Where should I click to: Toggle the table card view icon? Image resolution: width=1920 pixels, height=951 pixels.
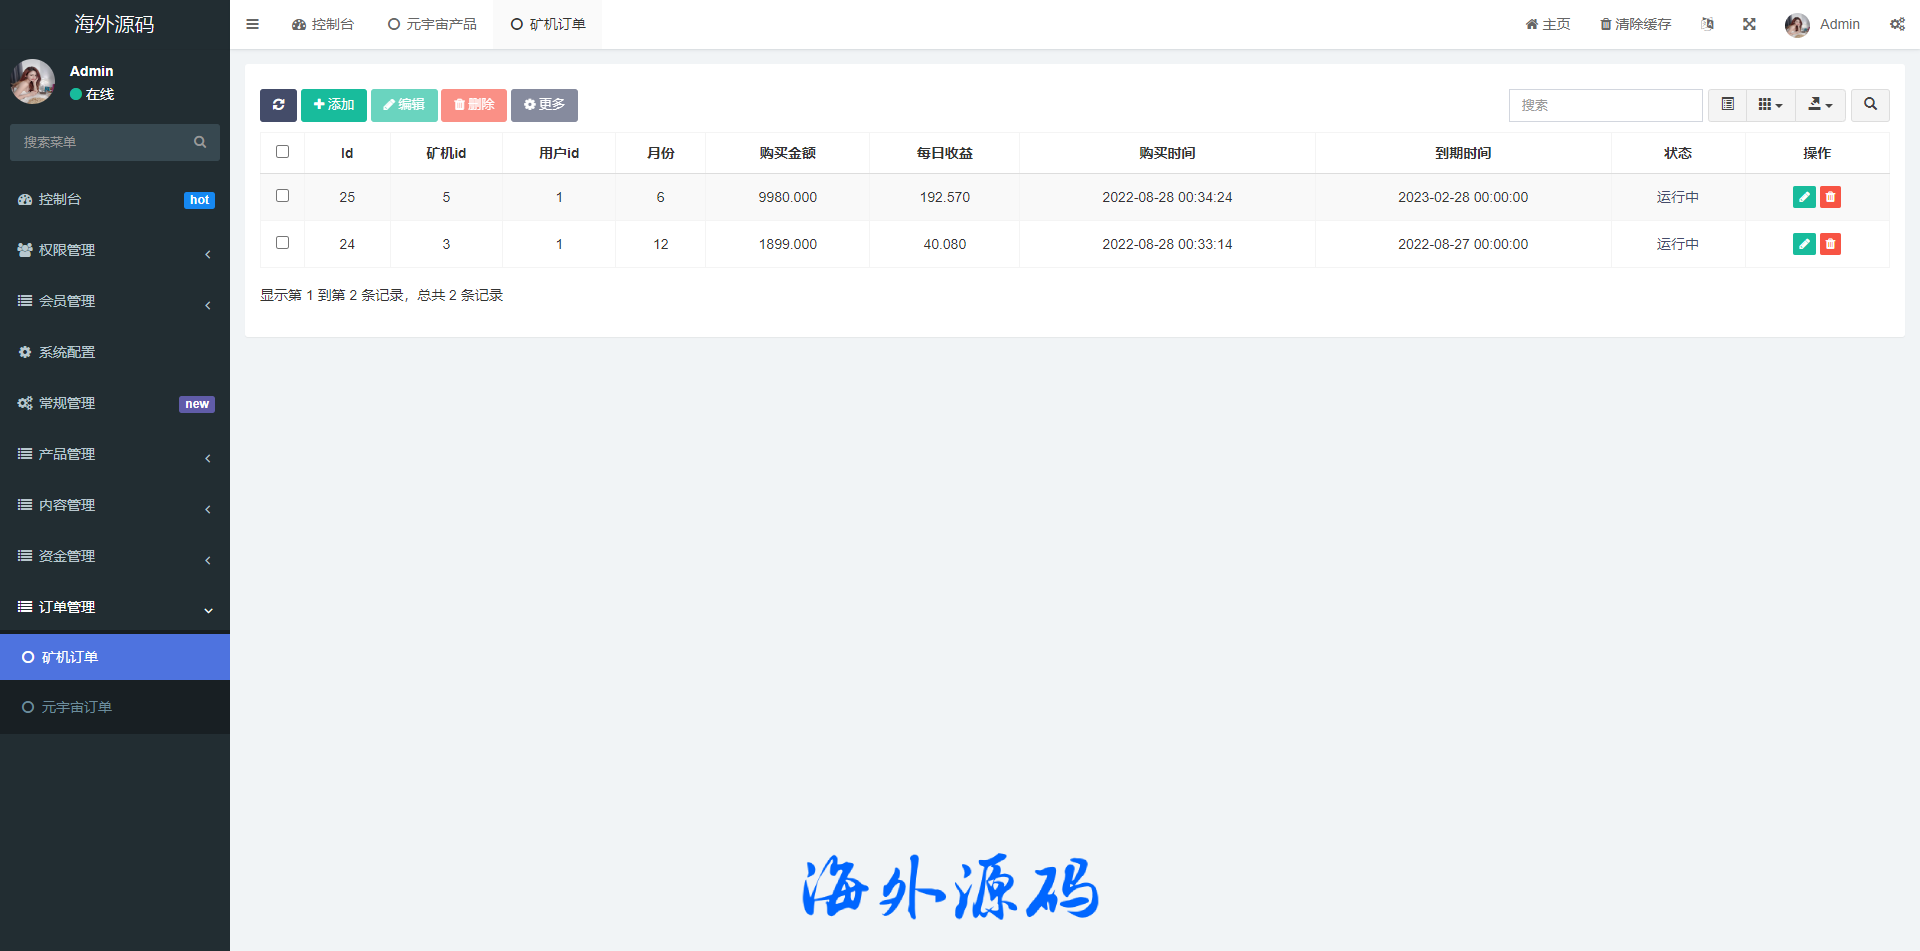[x=1727, y=105]
